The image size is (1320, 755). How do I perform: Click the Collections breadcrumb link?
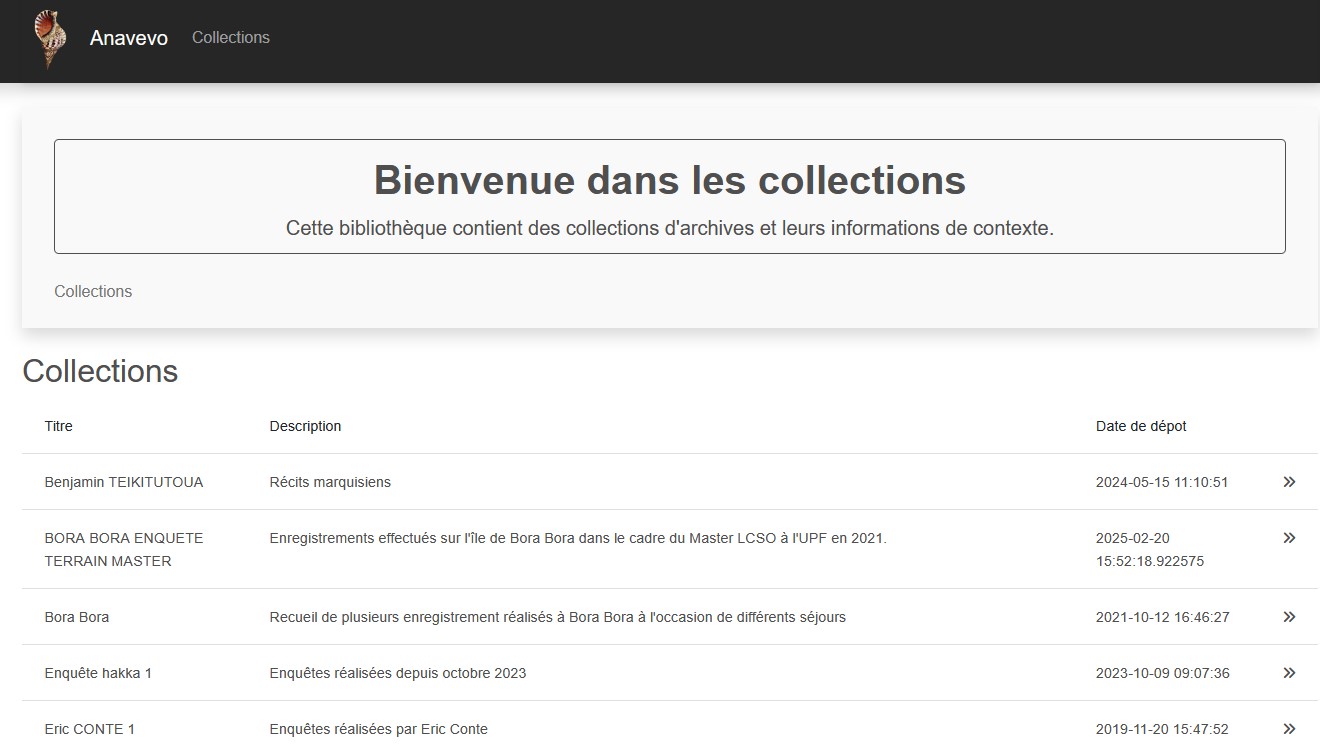[93, 291]
